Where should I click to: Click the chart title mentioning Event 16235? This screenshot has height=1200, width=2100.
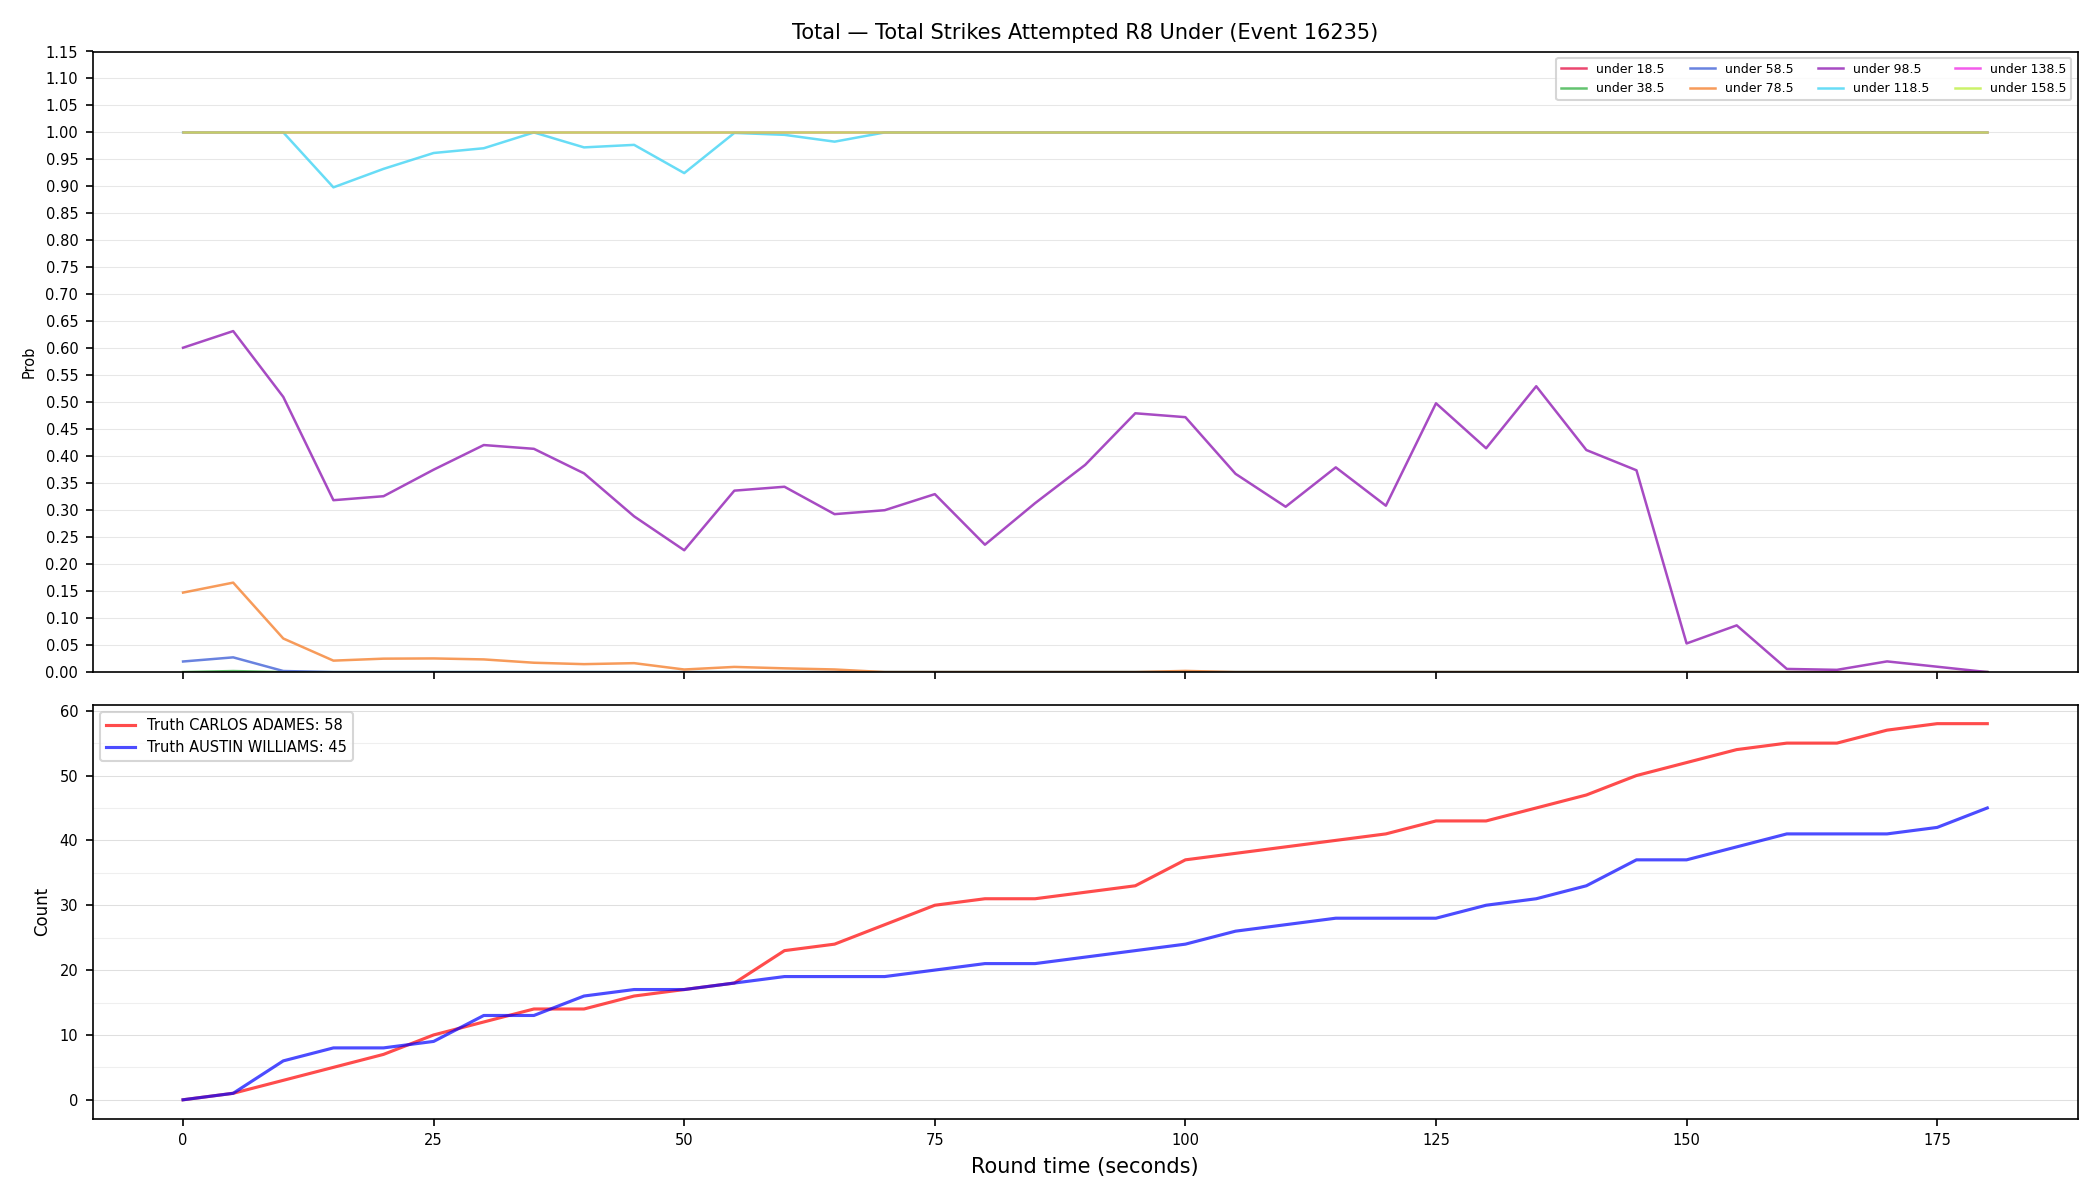pyautogui.click(x=1084, y=32)
